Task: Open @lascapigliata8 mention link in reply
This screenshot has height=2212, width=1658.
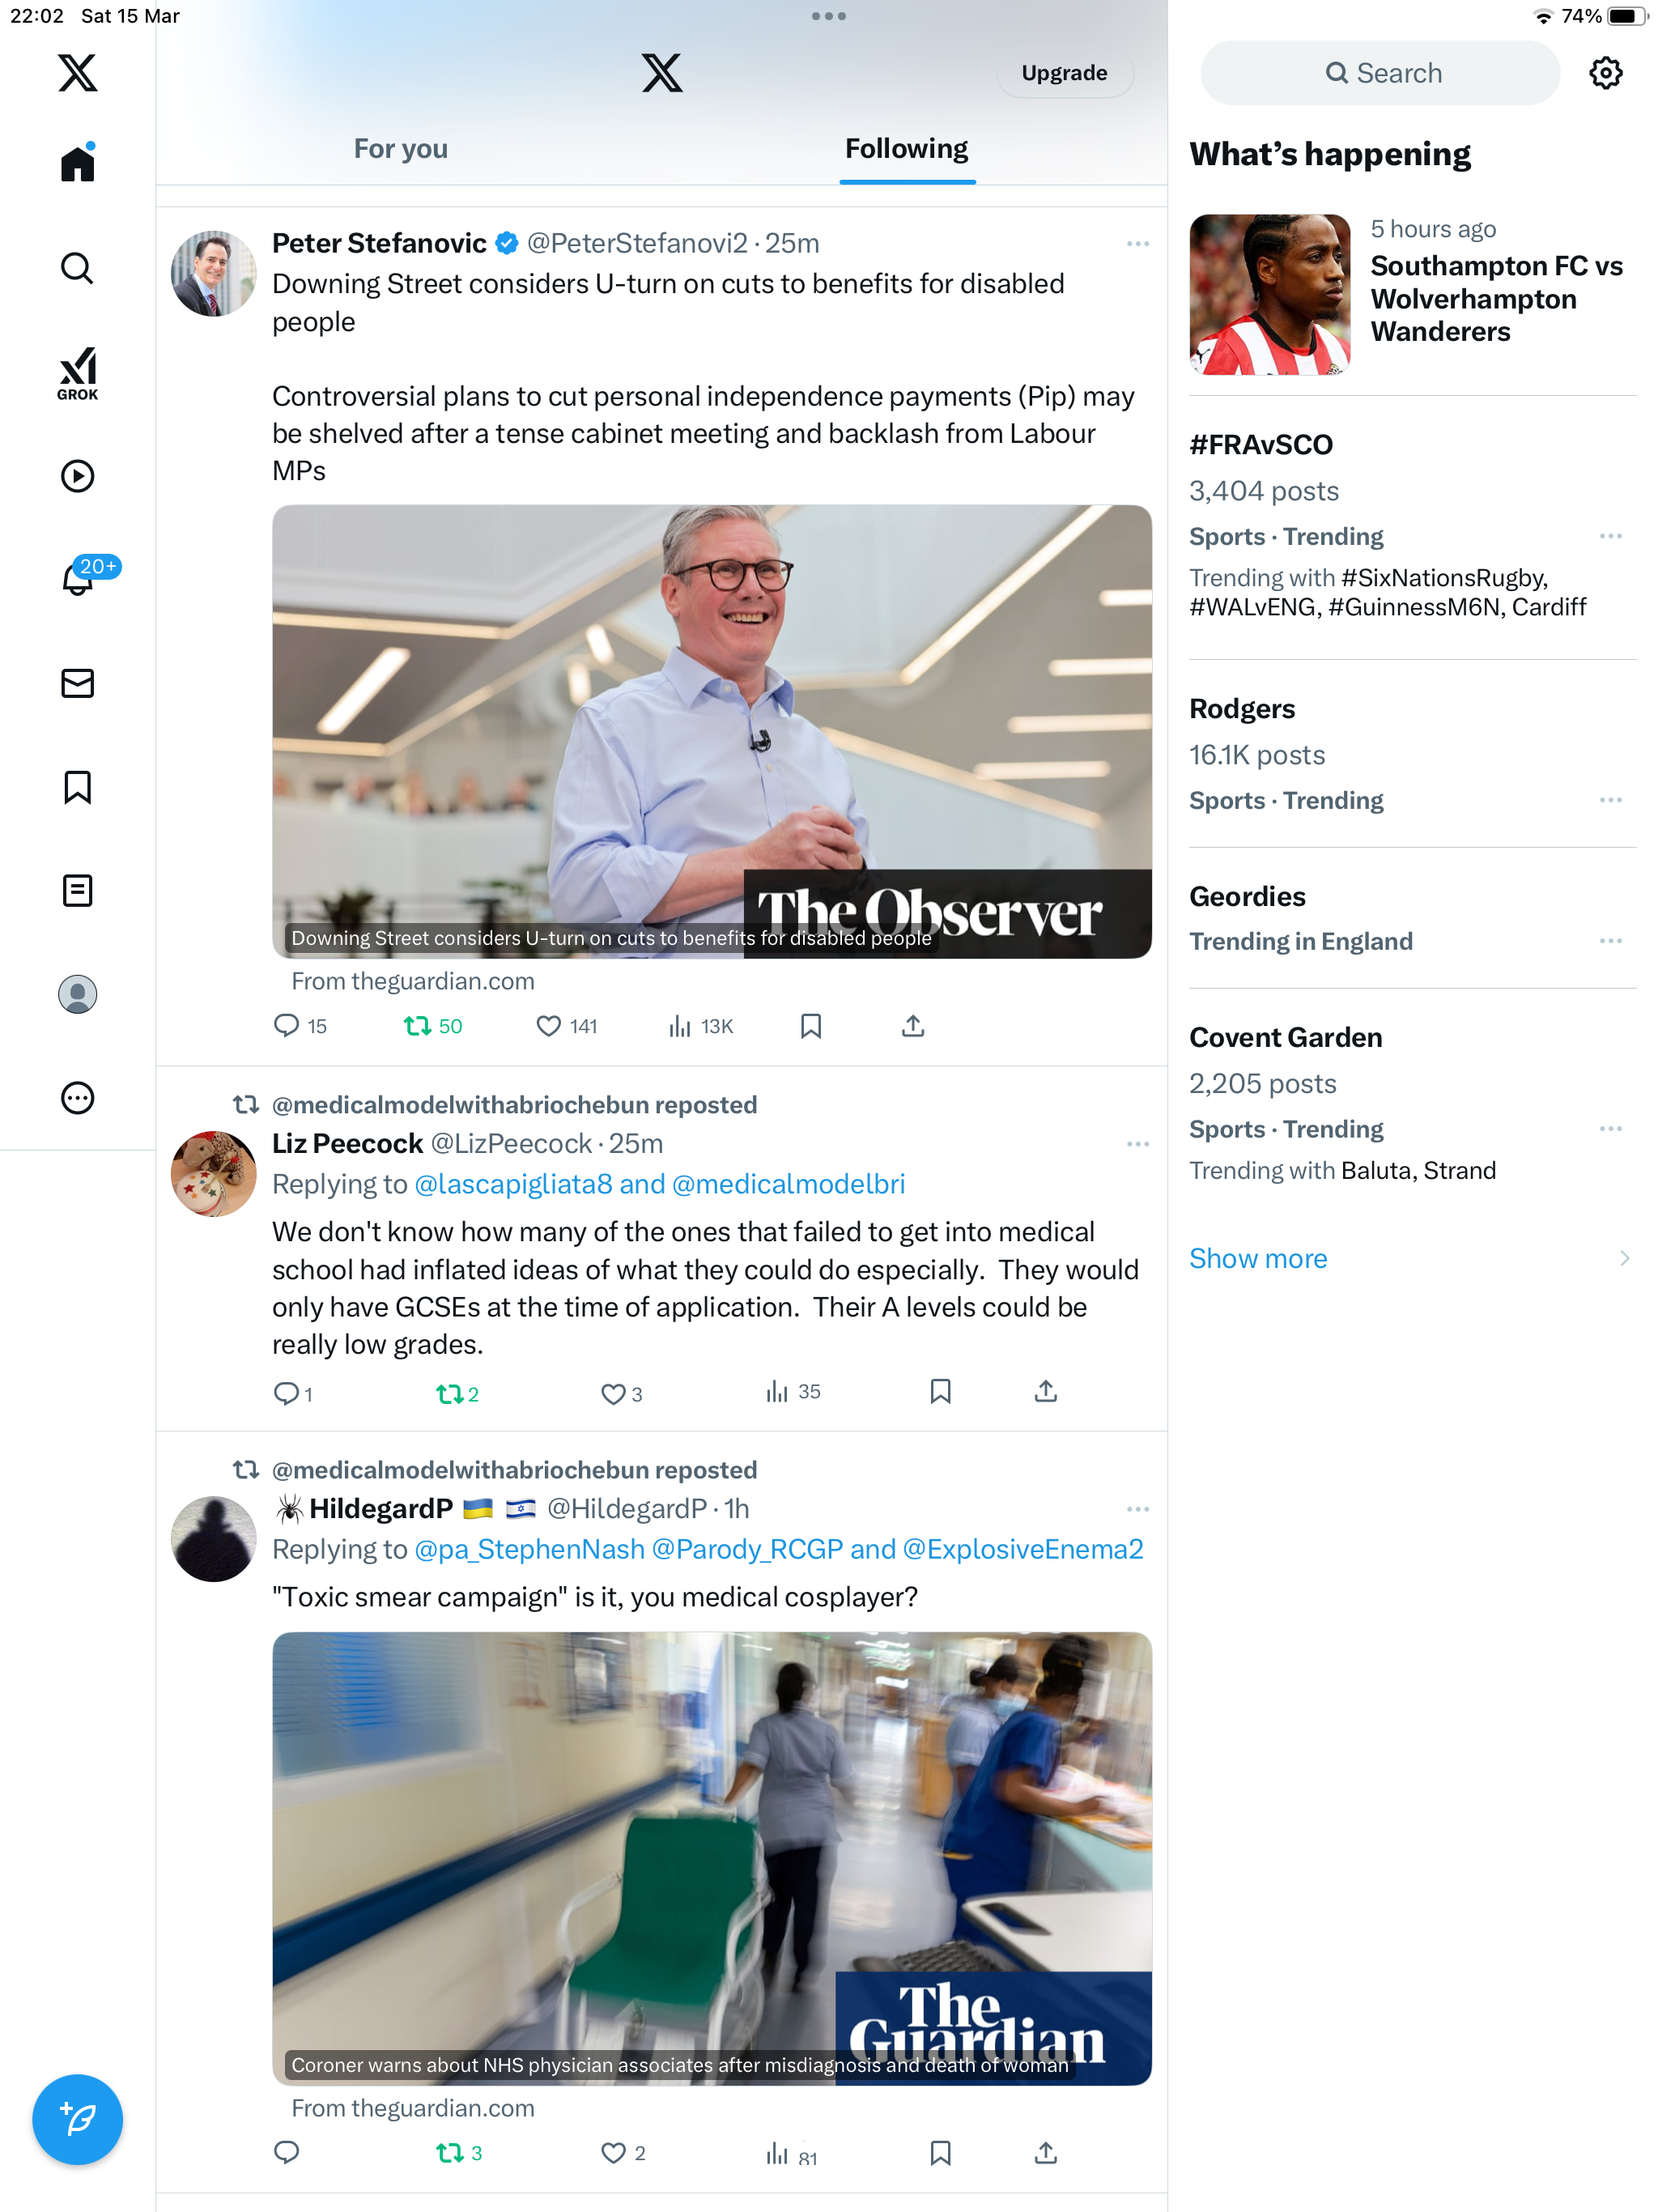Action: 513,1184
